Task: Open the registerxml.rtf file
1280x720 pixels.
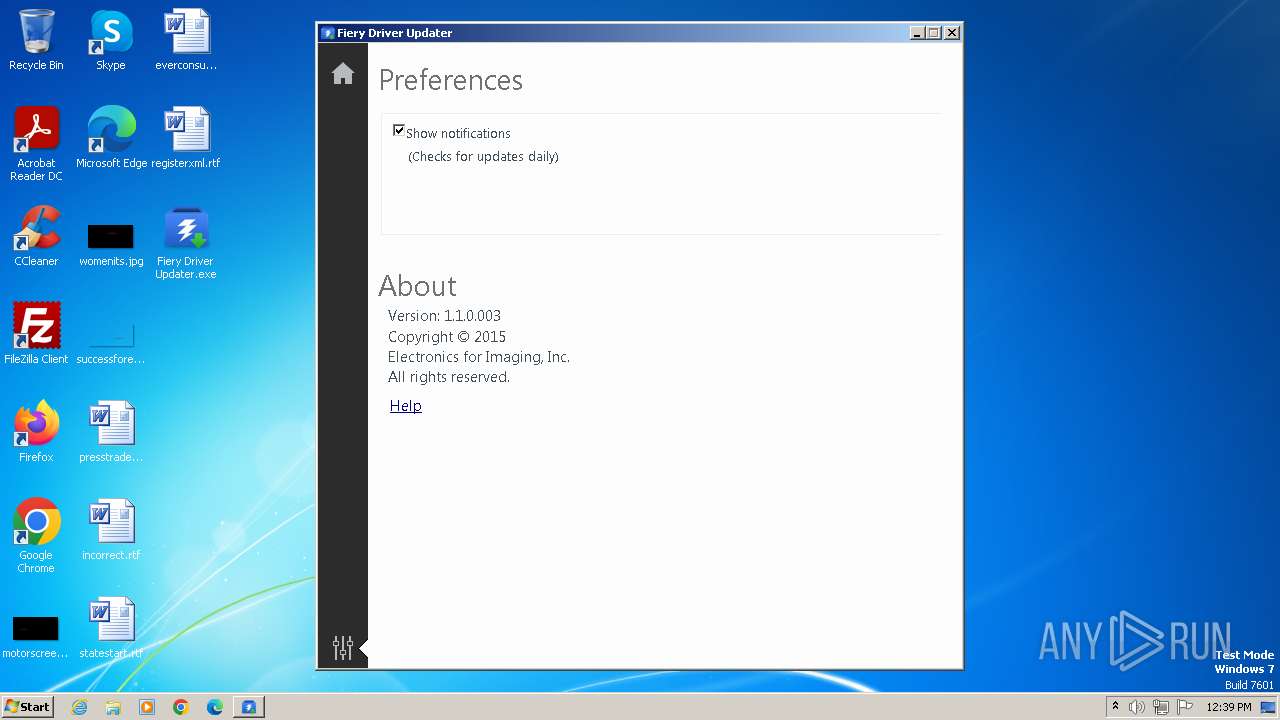Action: (x=186, y=138)
